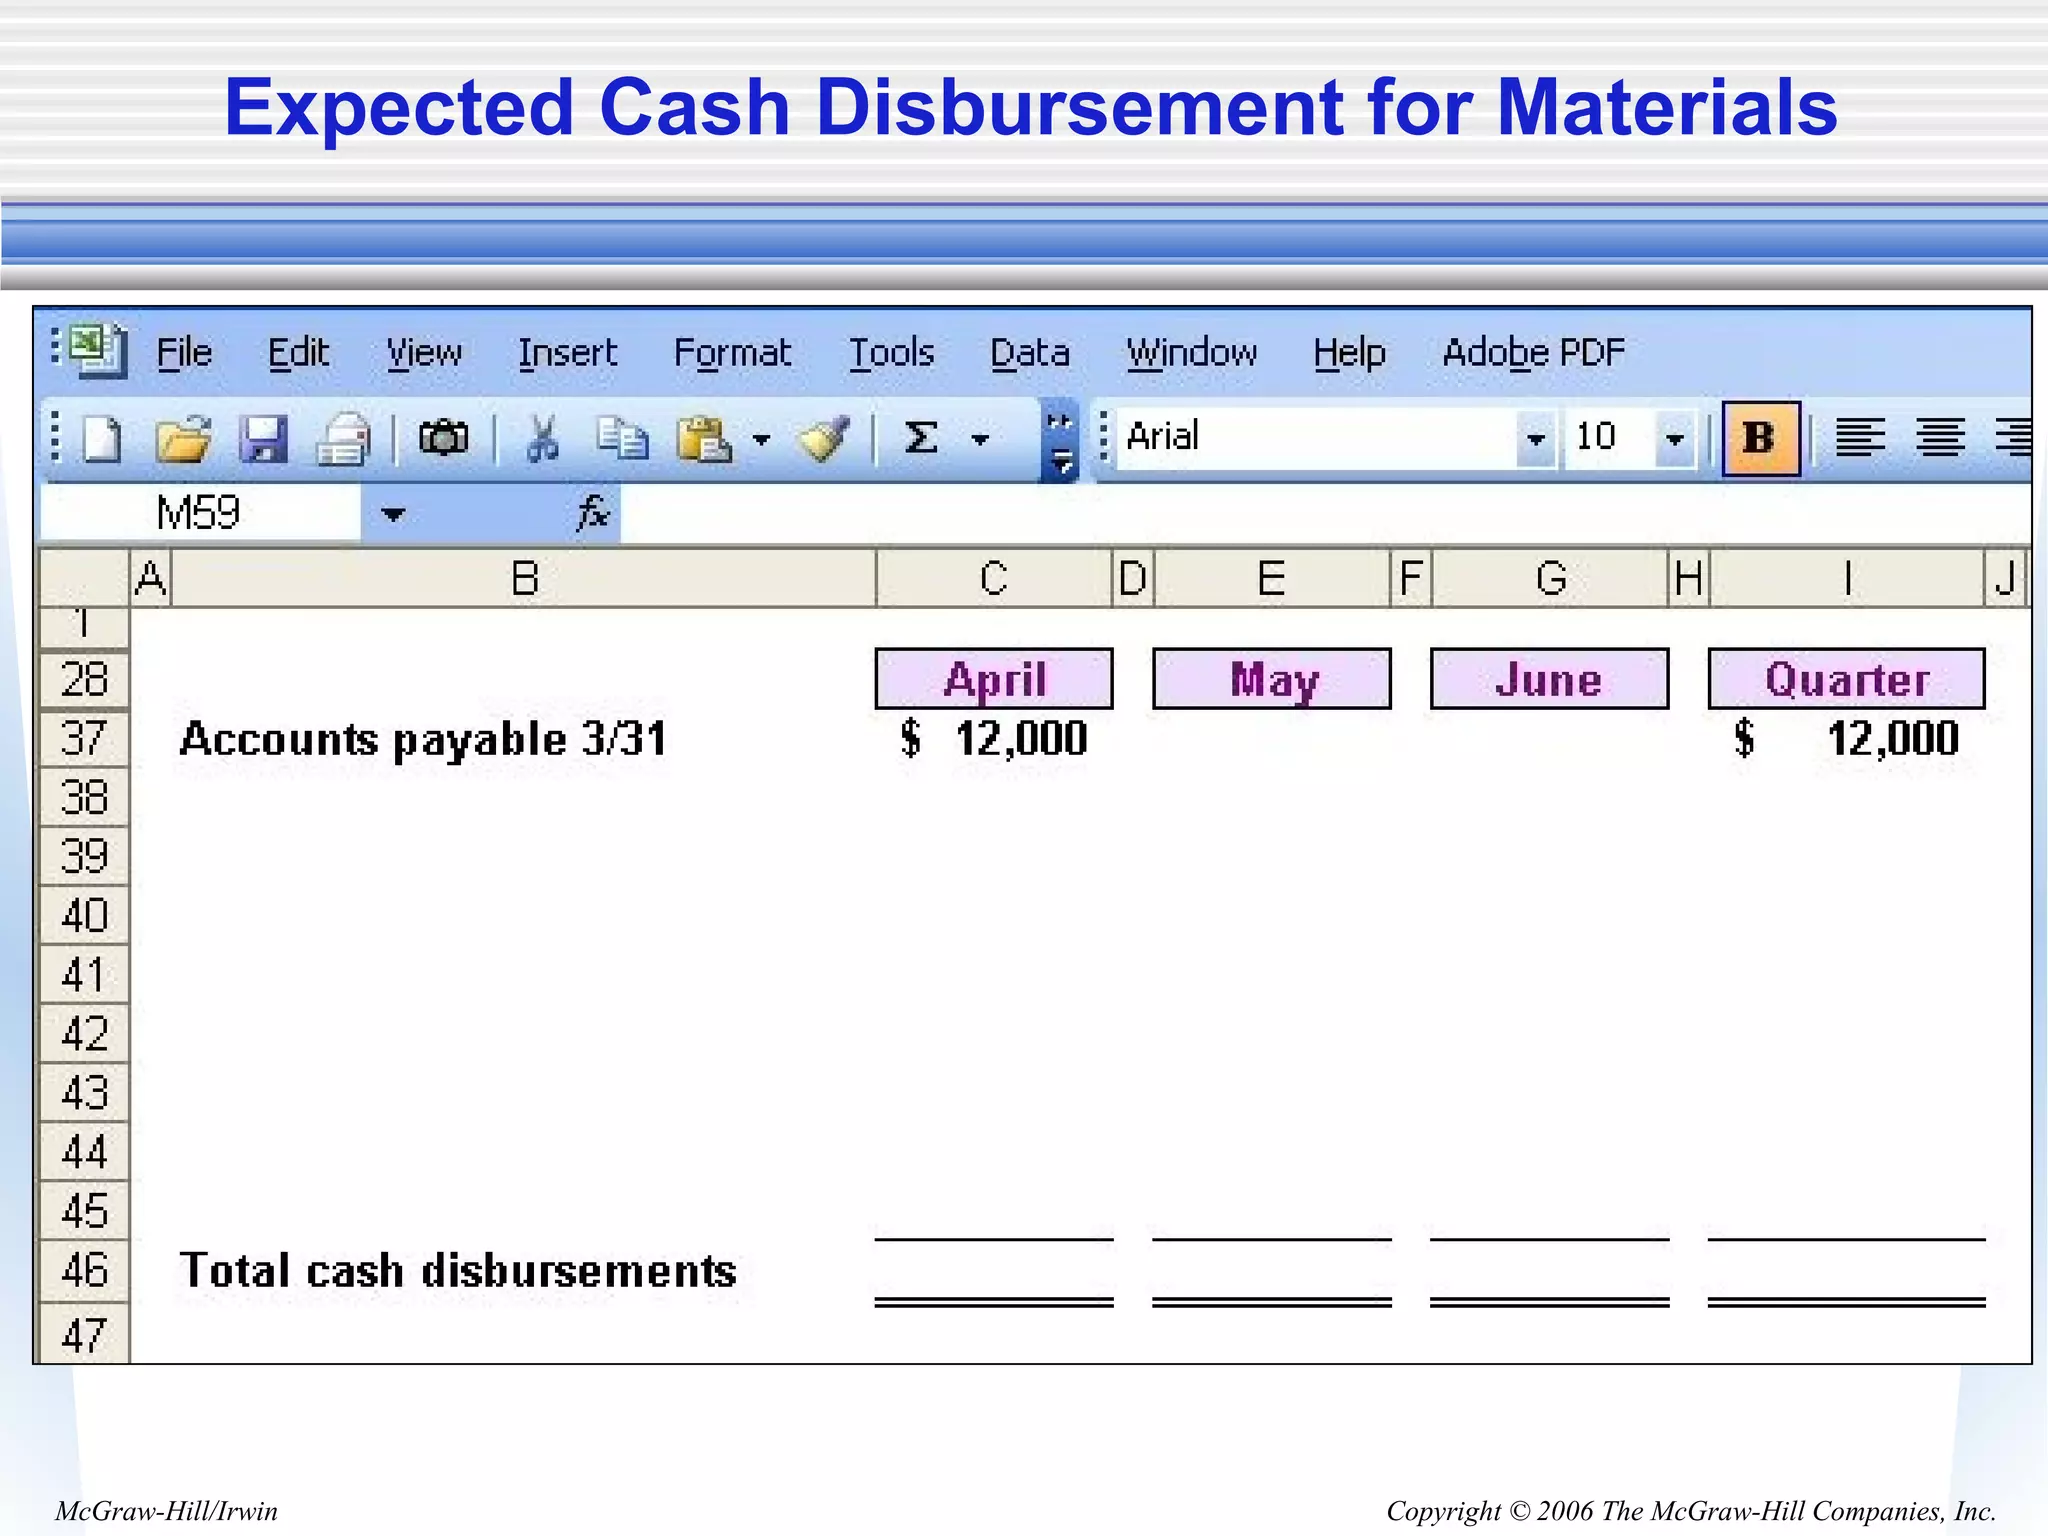
Task: Print the spreadsheet with printer icon
Action: pos(344,439)
